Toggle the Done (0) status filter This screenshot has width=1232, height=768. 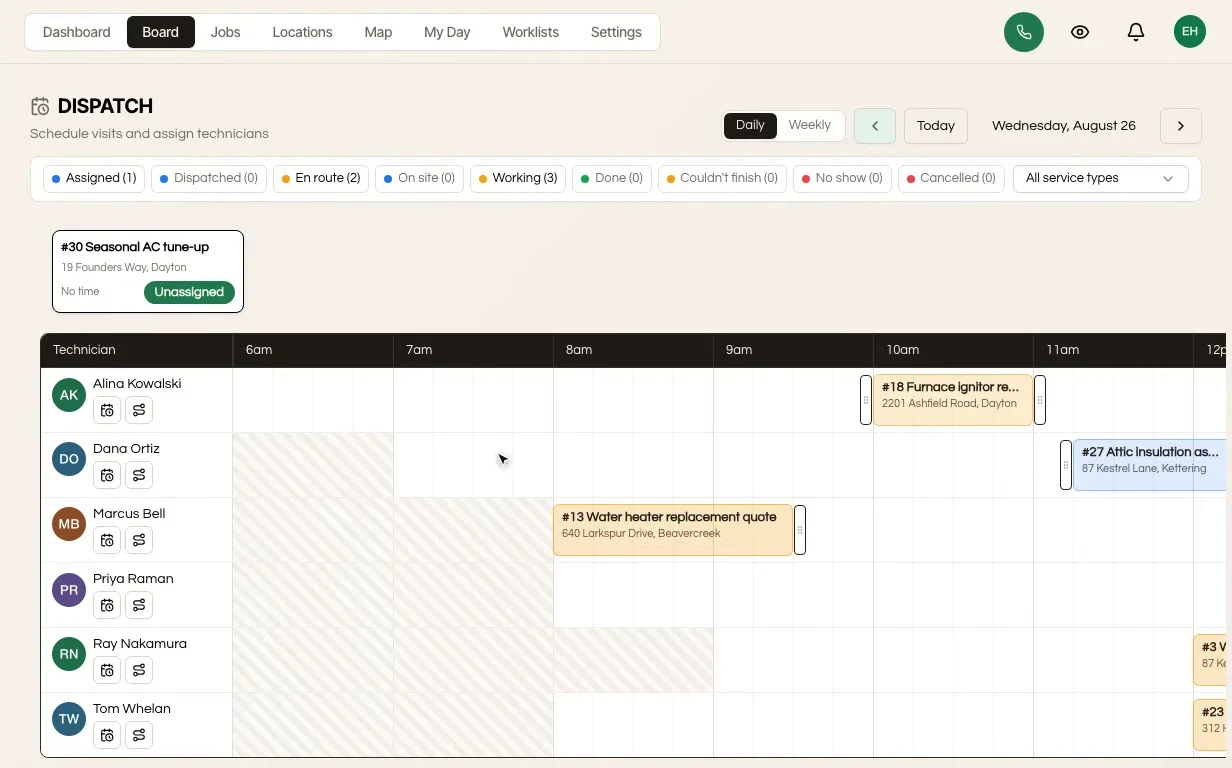pos(612,178)
